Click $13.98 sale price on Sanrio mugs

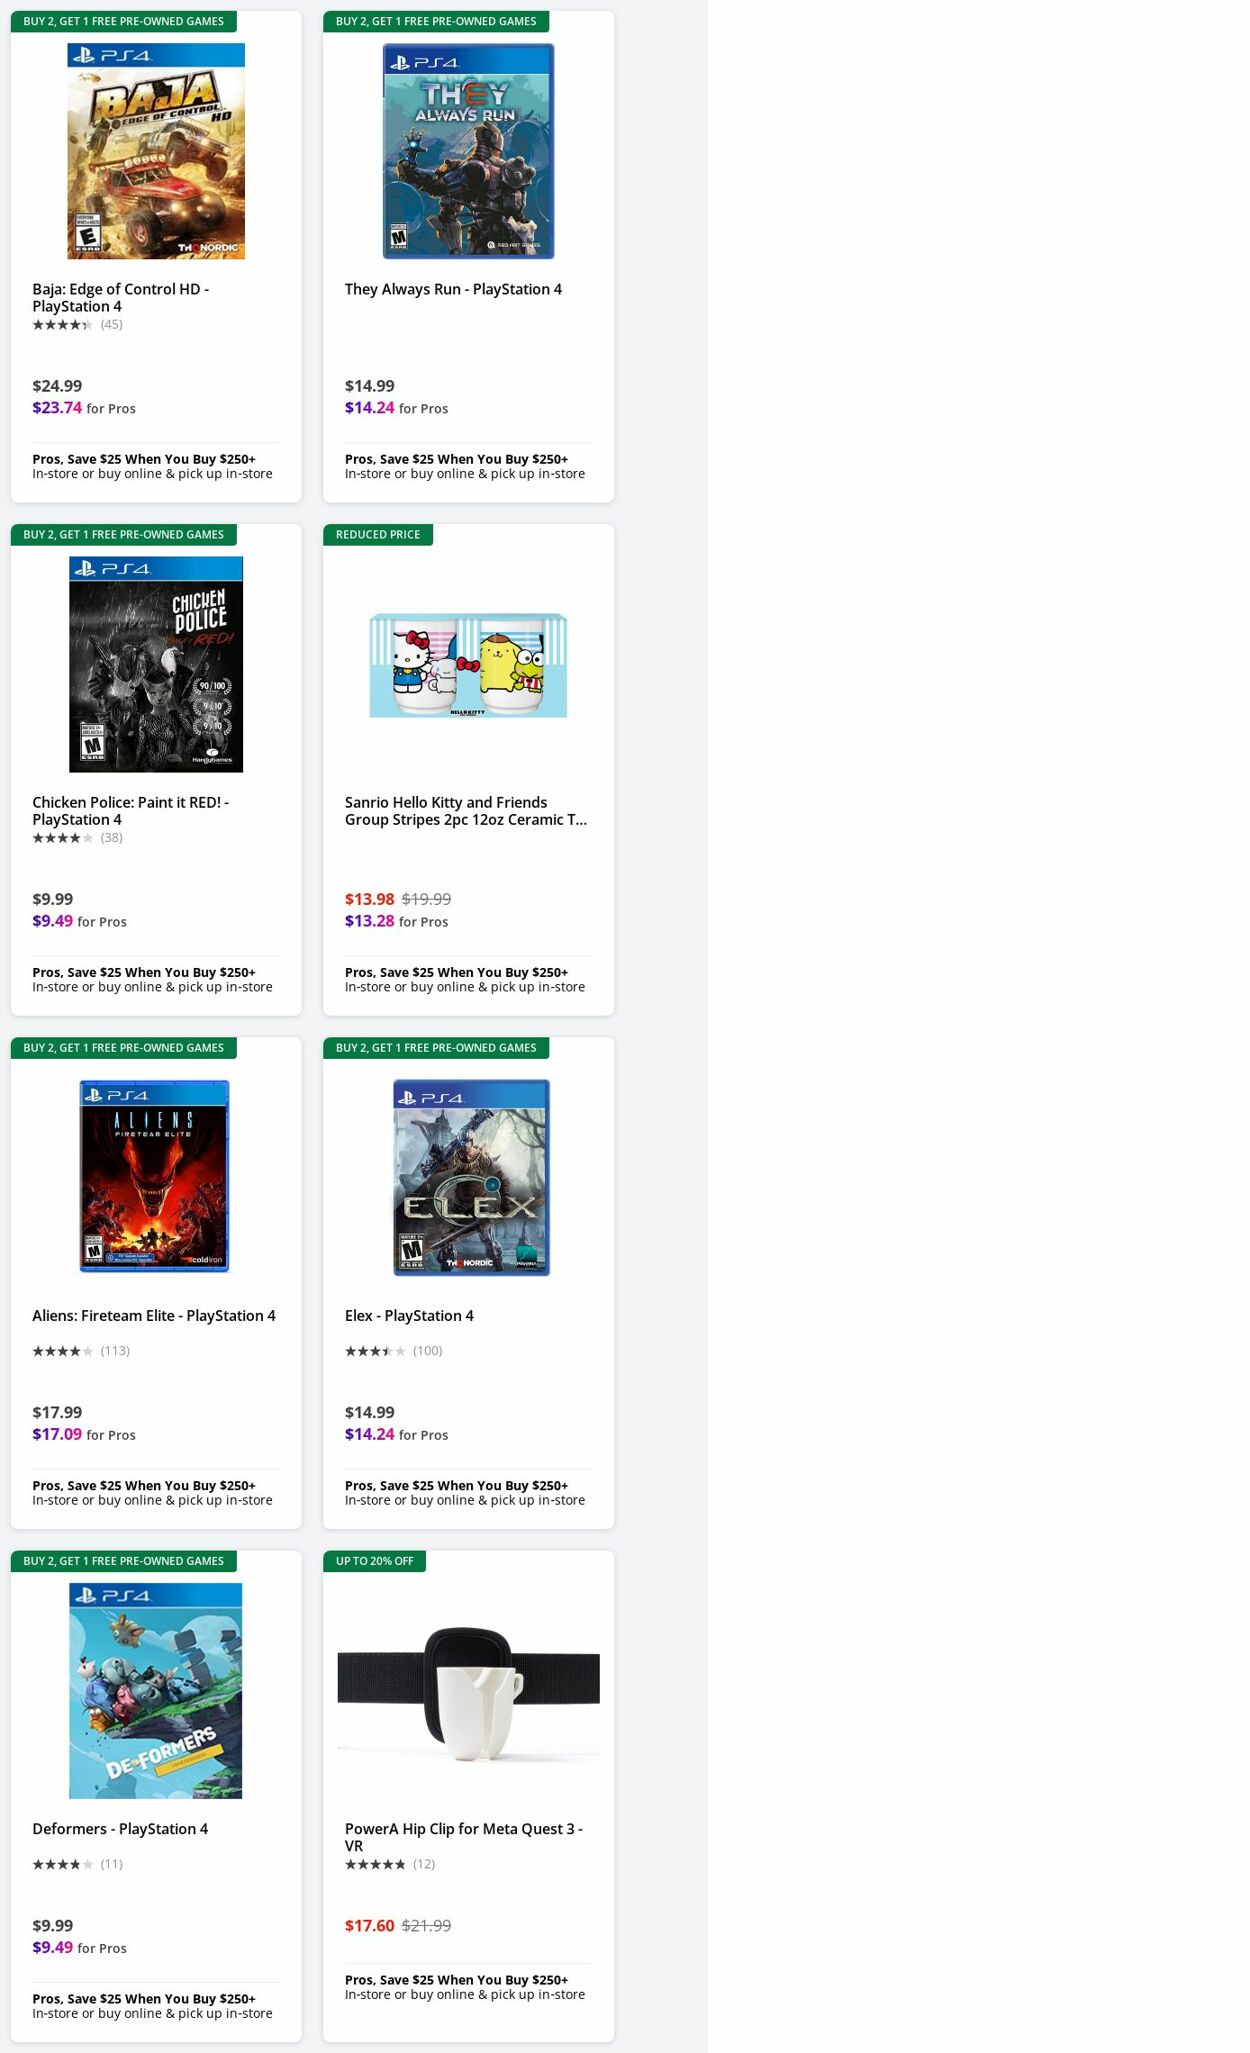click(x=370, y=899)
